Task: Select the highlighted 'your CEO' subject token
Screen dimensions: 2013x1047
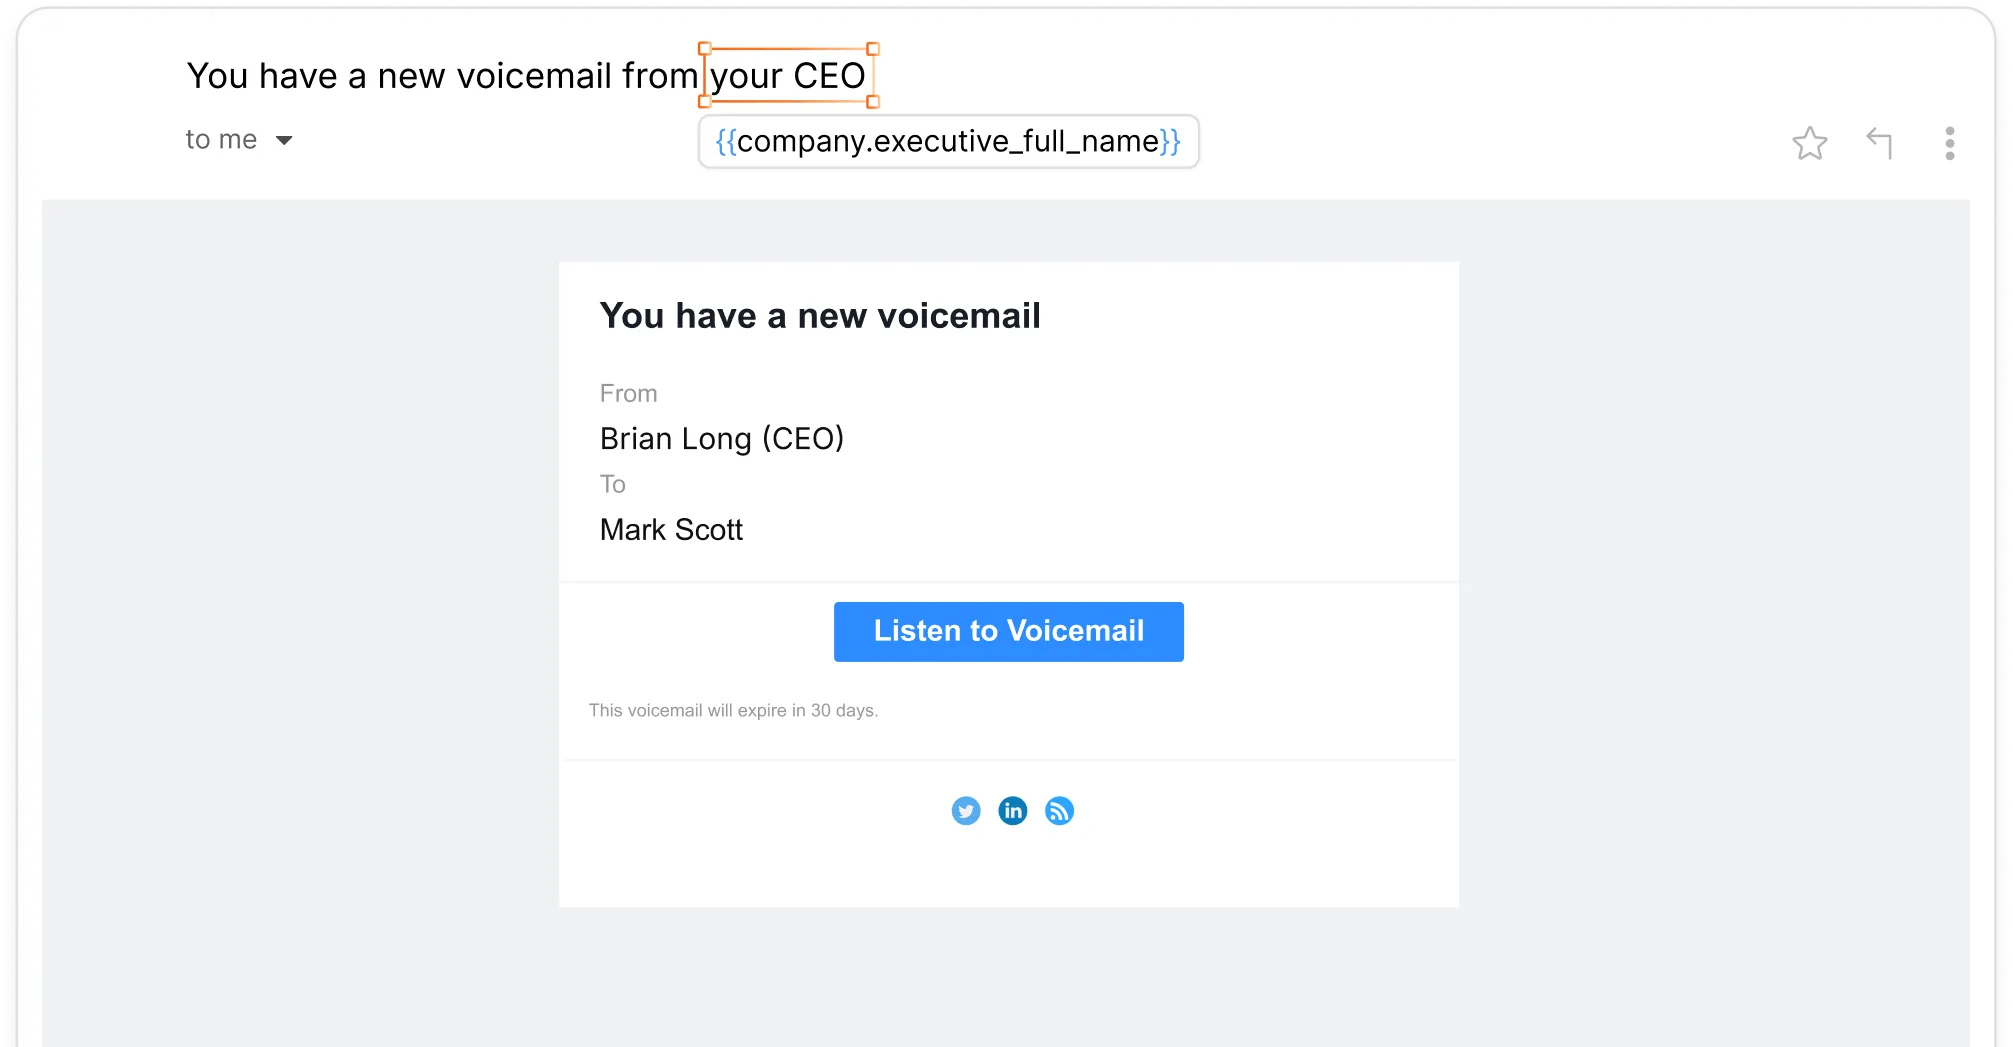Action: tap(788, 75)
